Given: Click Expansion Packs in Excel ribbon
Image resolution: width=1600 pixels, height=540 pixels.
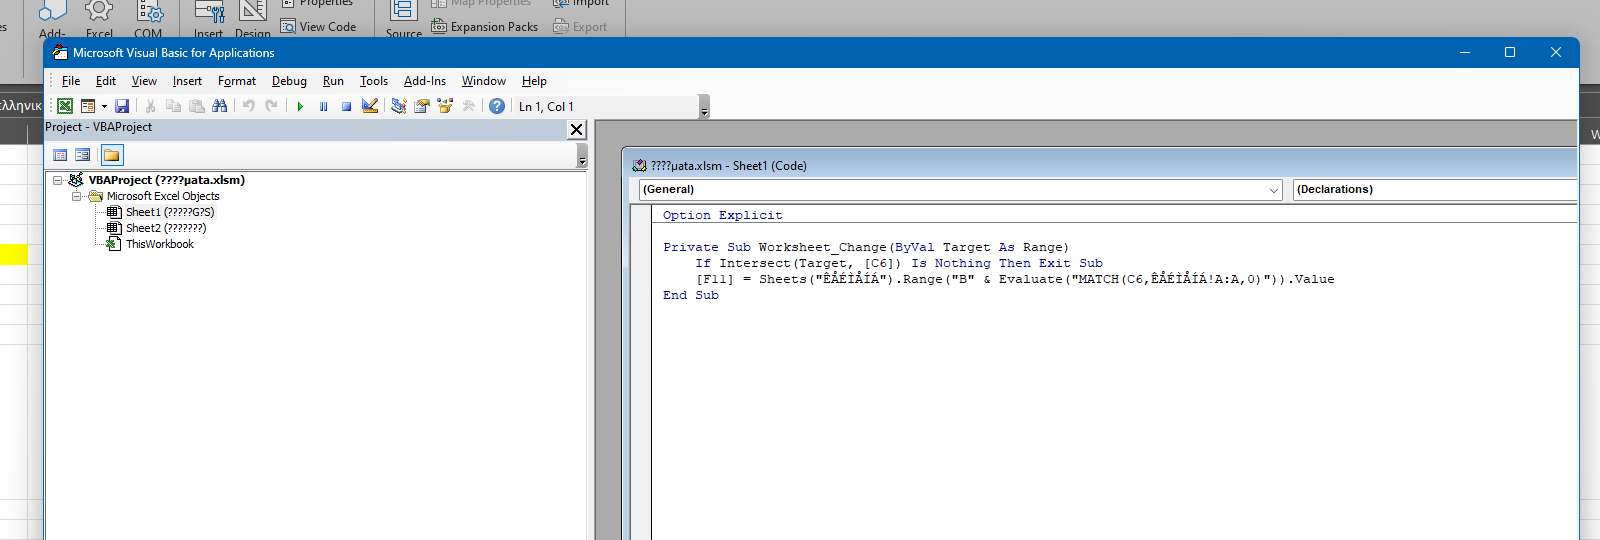Looking at the screenshot, I should (485, 27).
